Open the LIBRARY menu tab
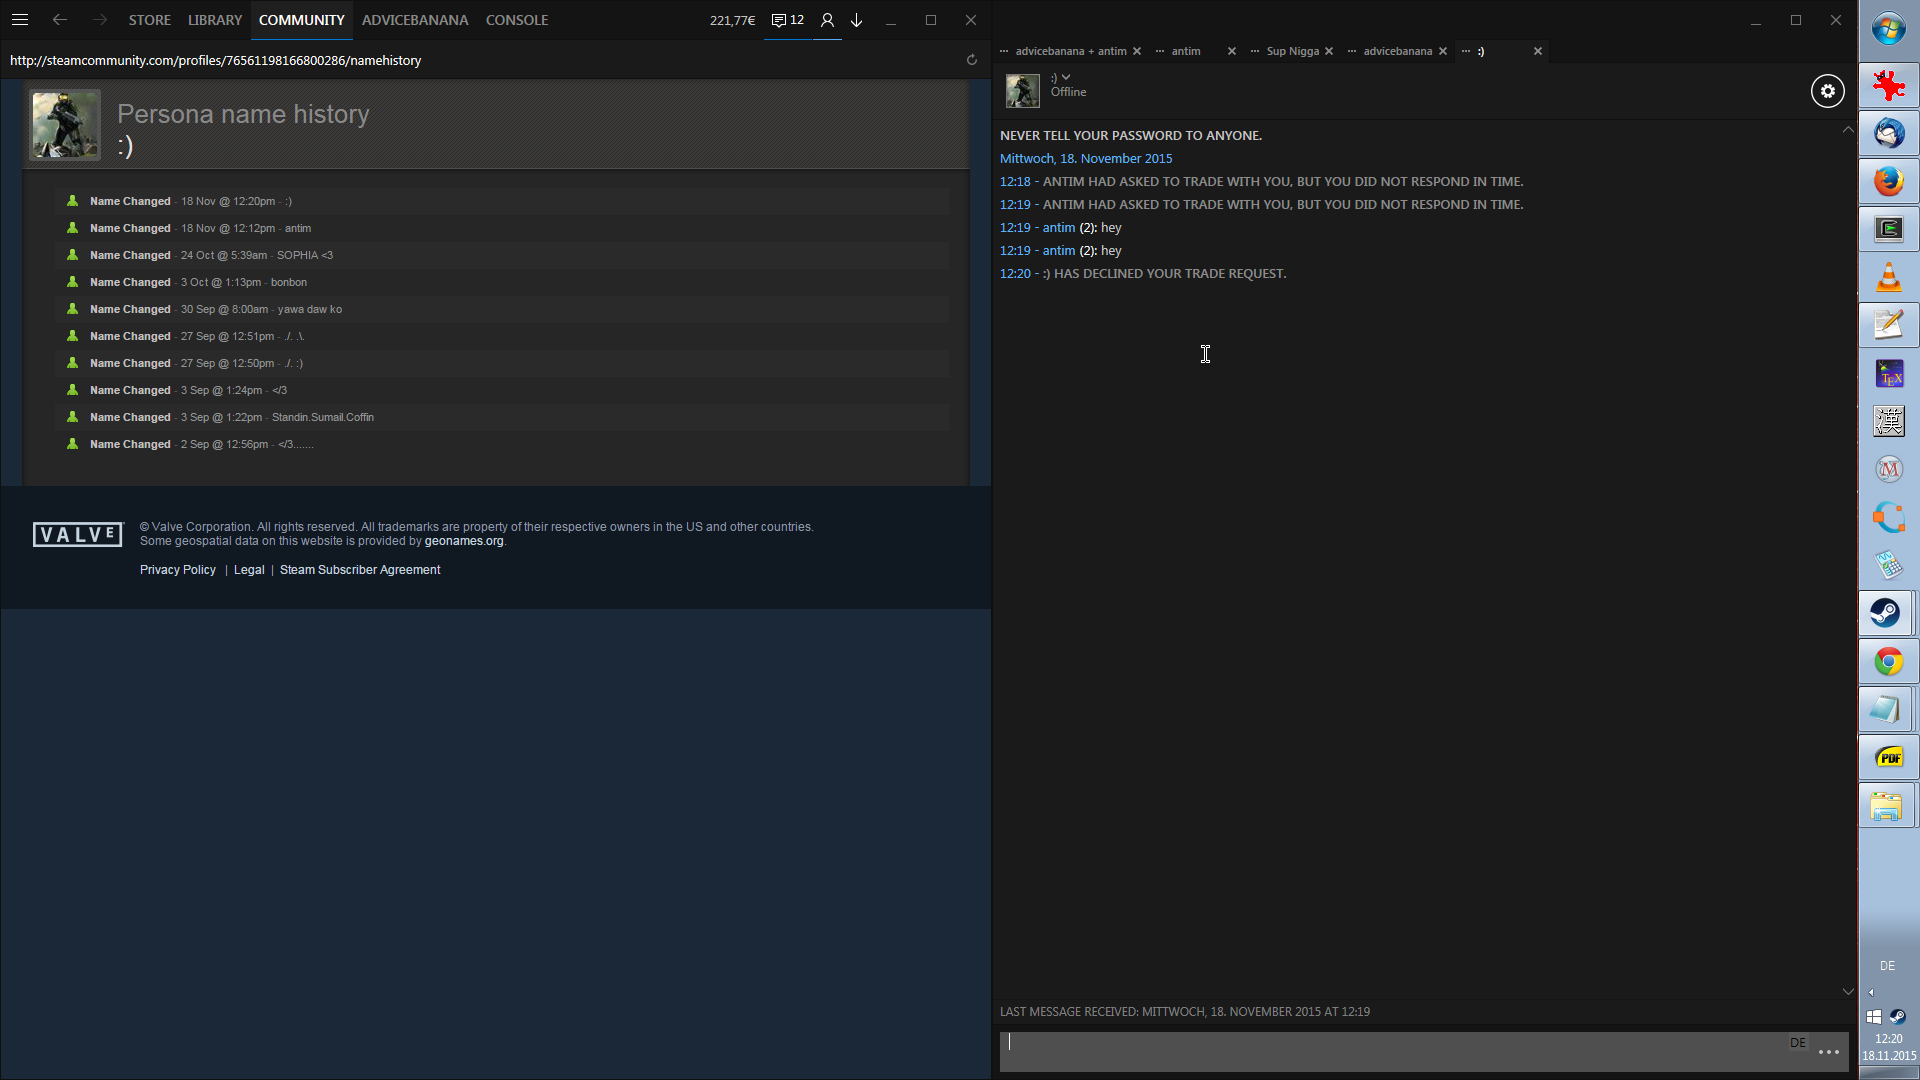This screenshot has height=1080, width=1920. coord(215,20)
